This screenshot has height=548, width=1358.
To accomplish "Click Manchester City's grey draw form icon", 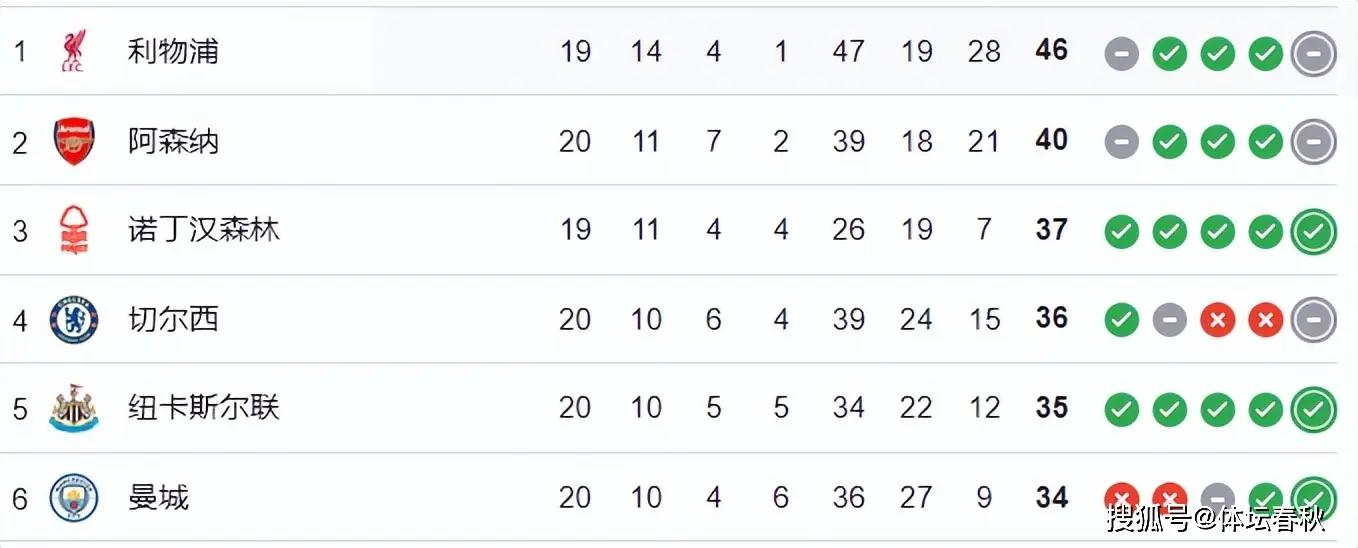I will 1217,498.
